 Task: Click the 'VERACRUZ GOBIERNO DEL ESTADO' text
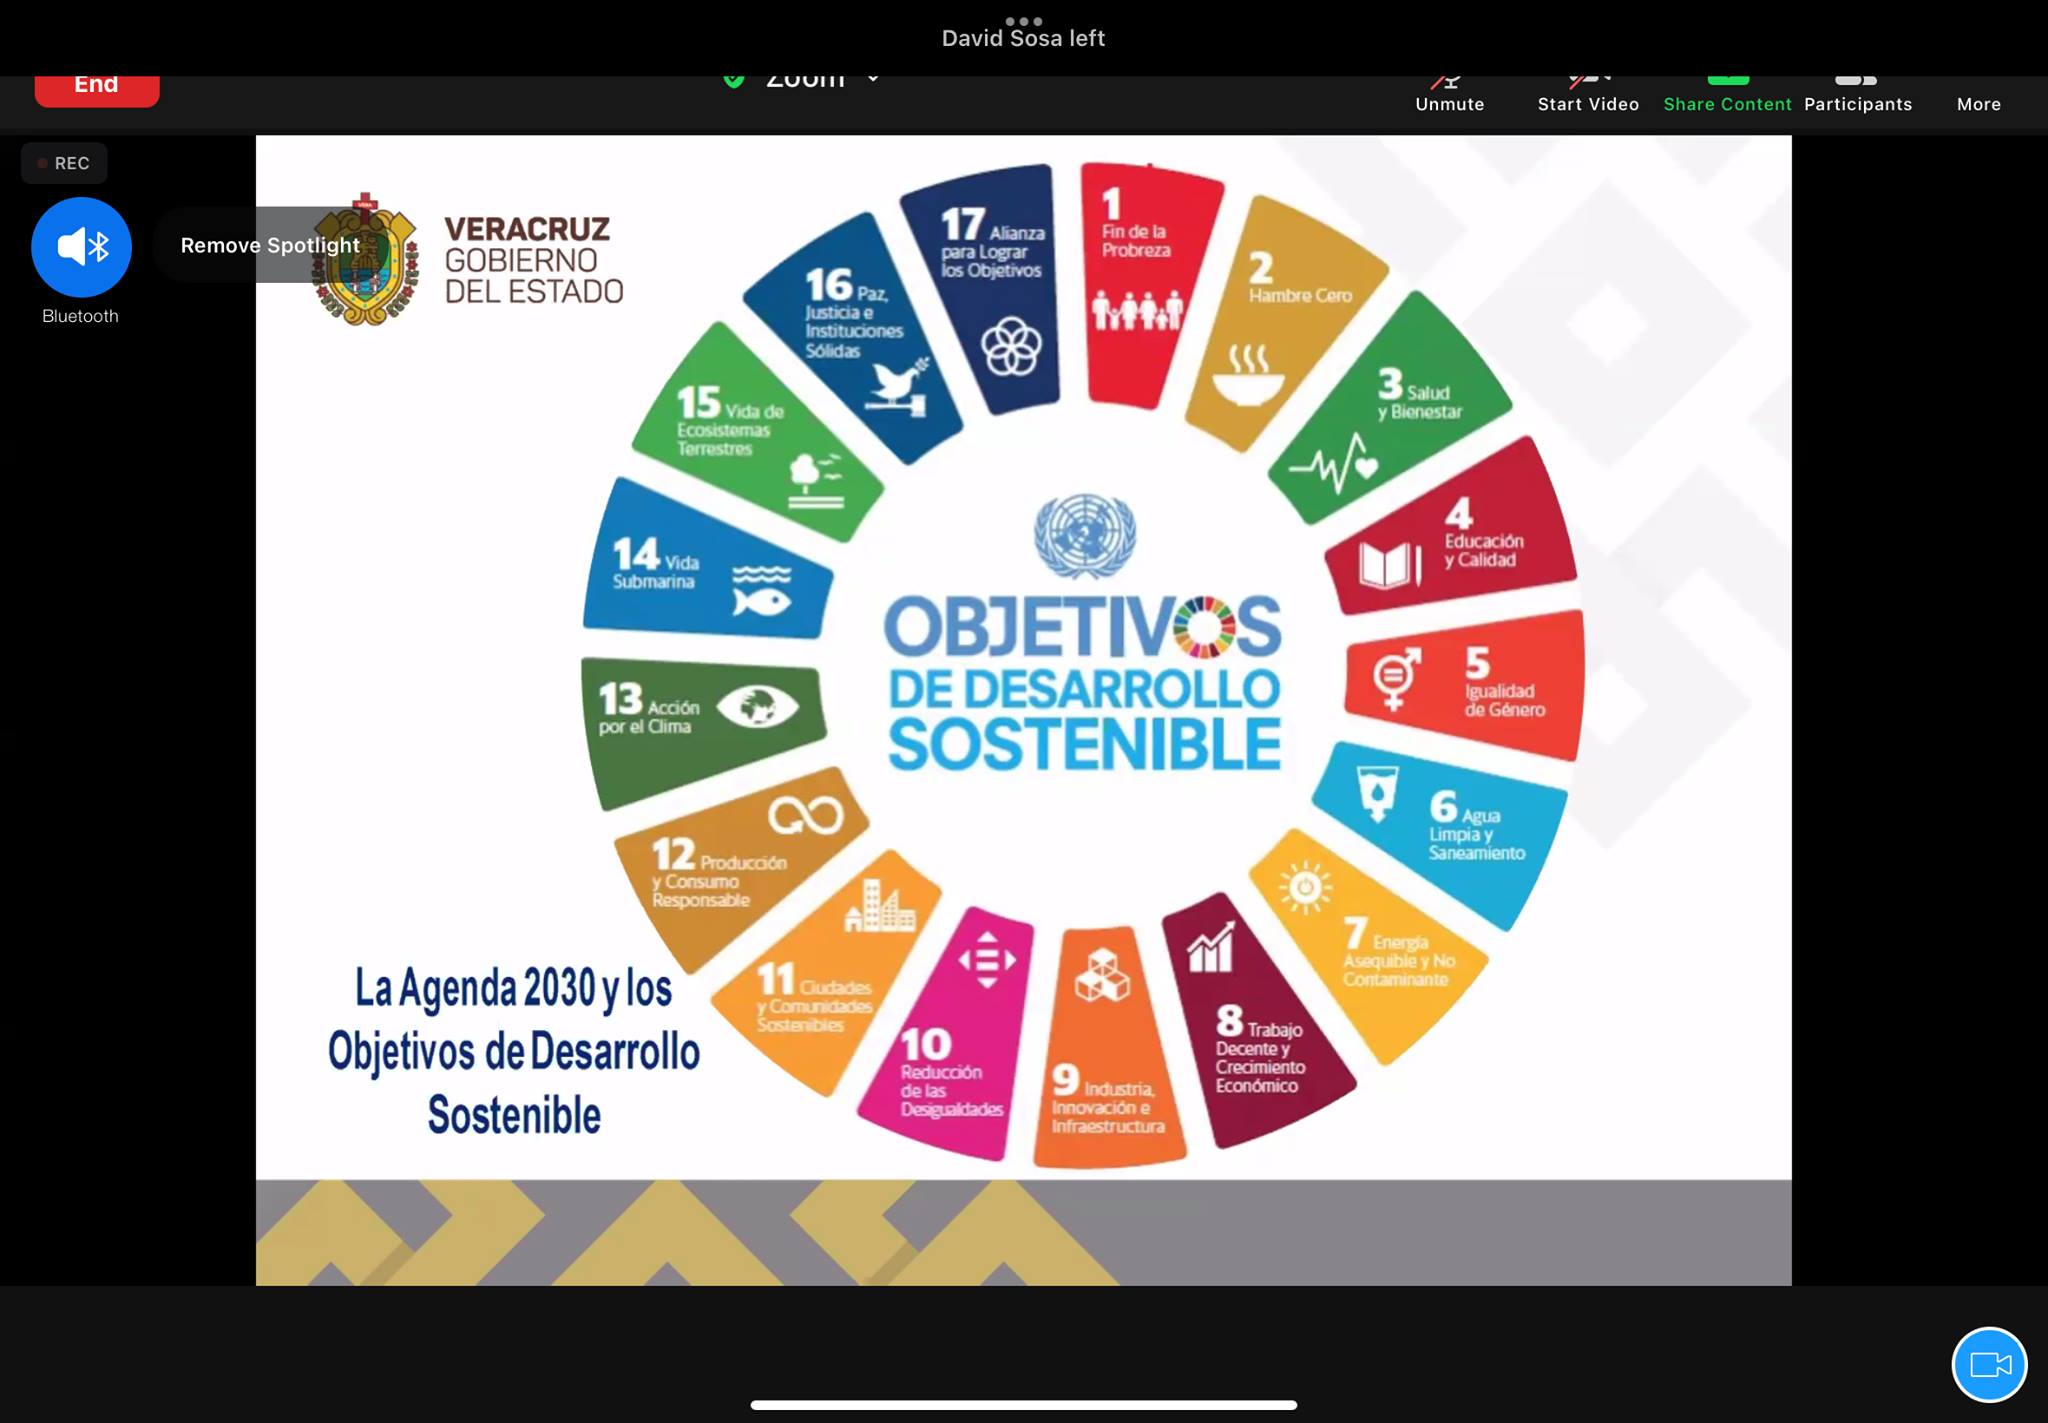533,260
